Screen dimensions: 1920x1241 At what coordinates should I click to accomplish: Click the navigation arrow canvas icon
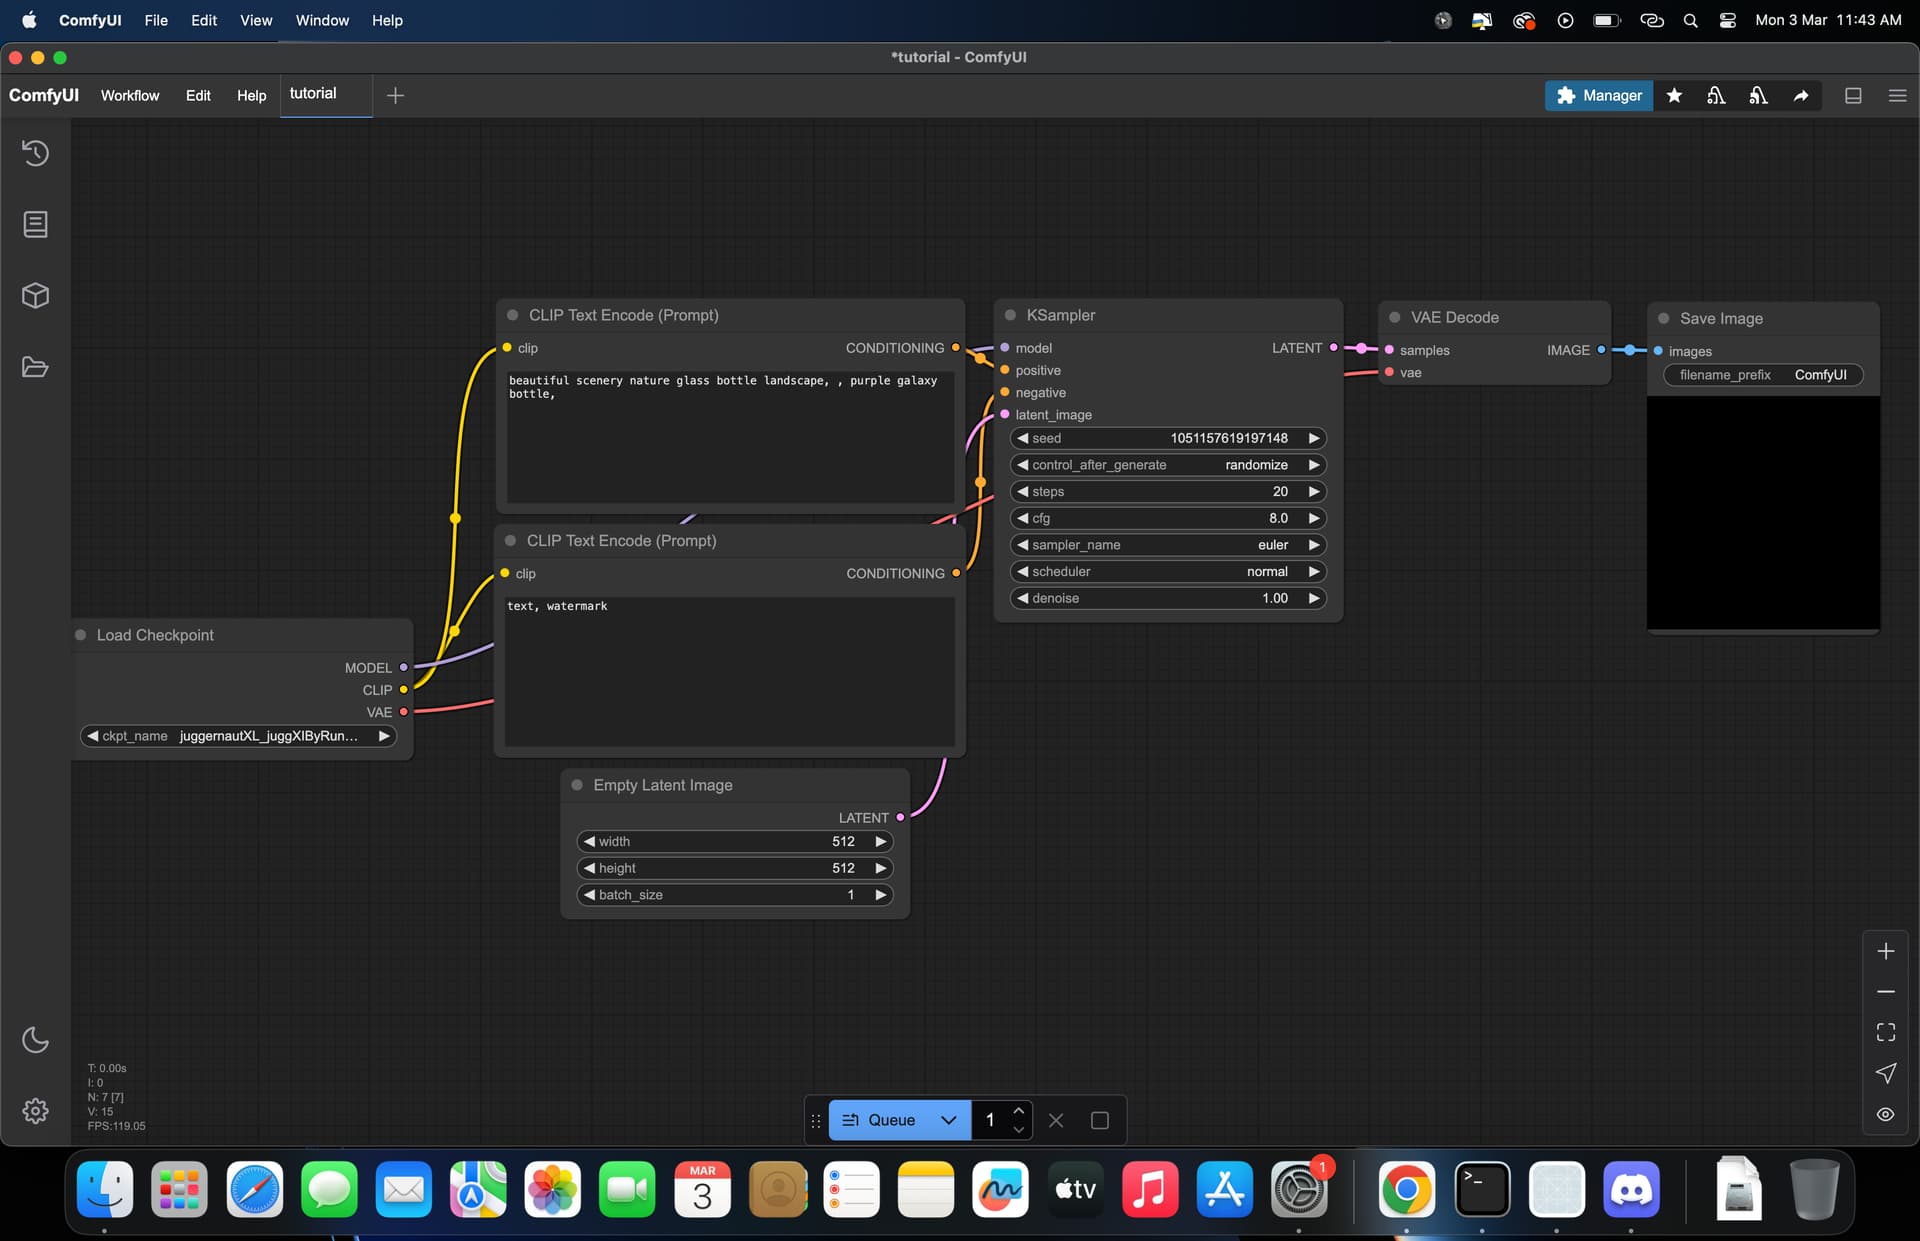(1886, 1073)
